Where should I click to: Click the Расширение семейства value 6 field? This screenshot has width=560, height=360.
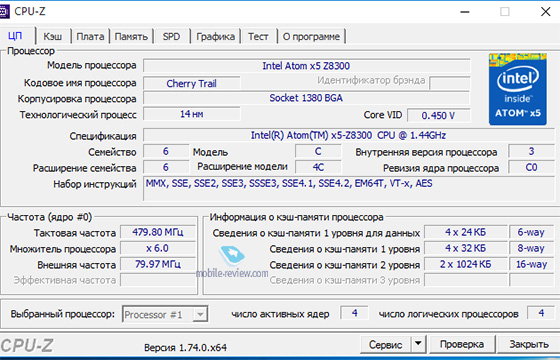click(166, 167)
